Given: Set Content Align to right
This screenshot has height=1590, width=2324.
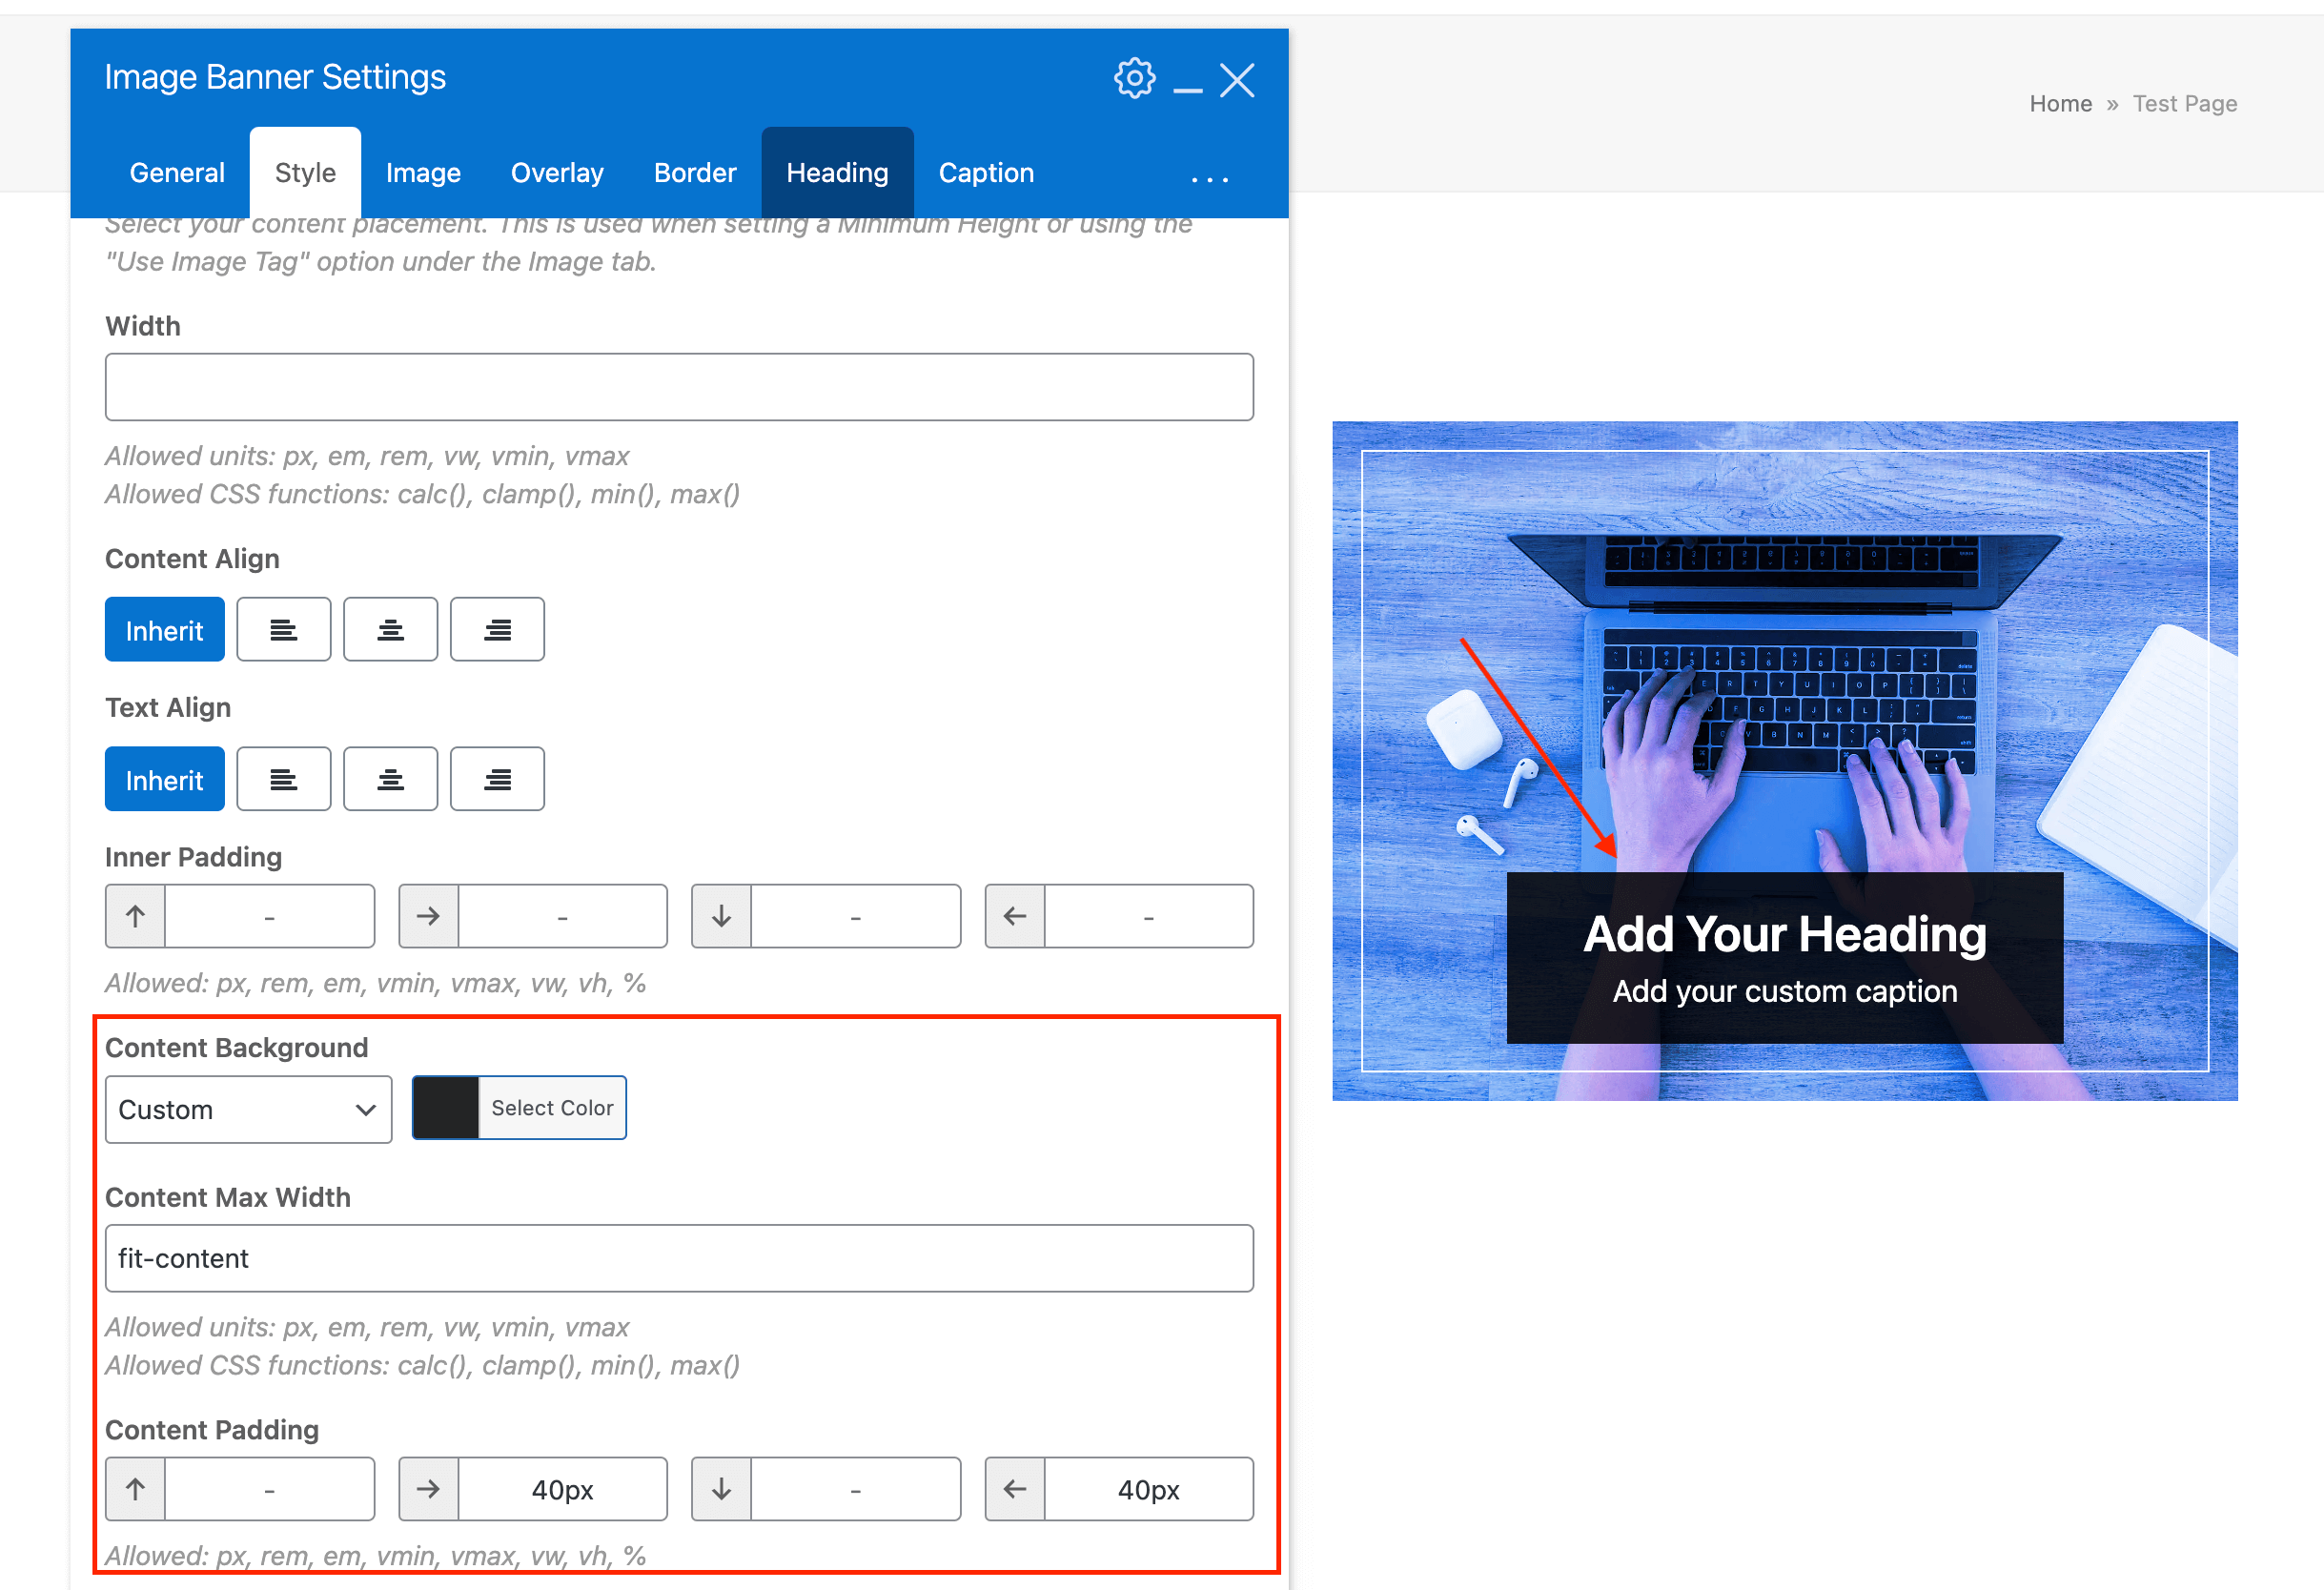Looking at the screenshot, I should (498, 630).
